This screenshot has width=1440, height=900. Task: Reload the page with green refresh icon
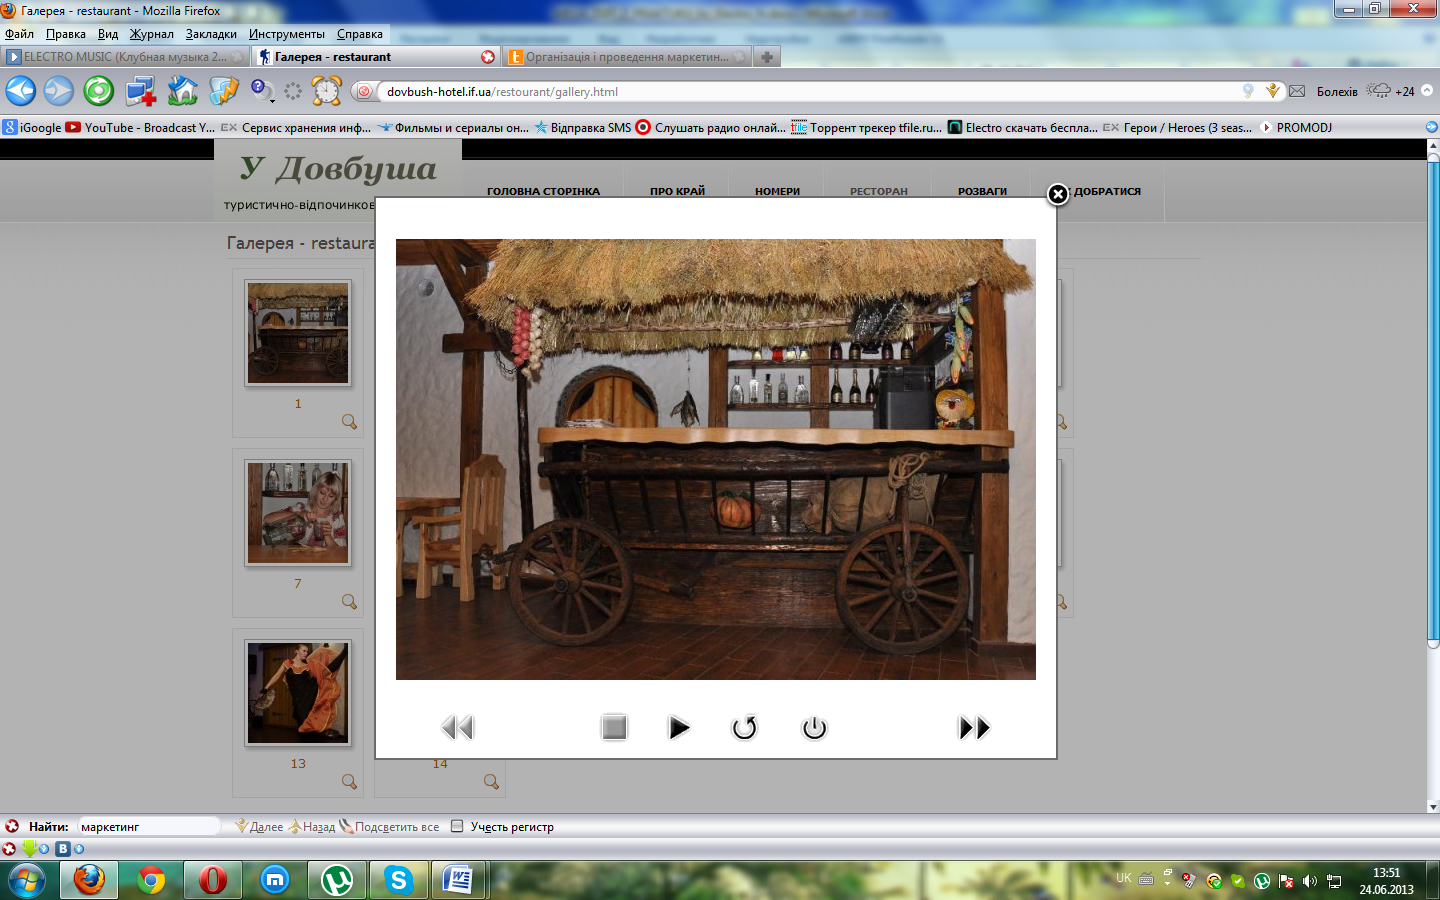pos(99,91)
